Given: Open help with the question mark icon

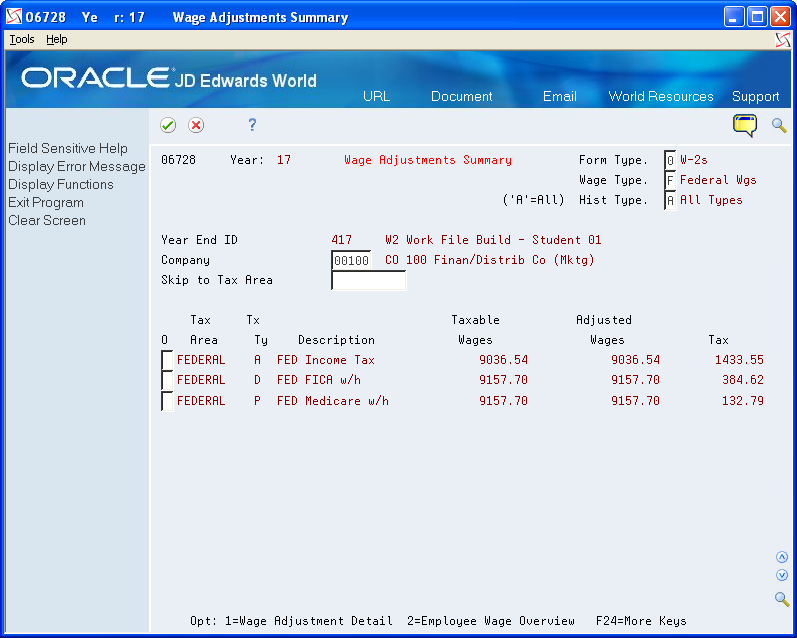Looking at the screenshot, I should pos(252,125).
